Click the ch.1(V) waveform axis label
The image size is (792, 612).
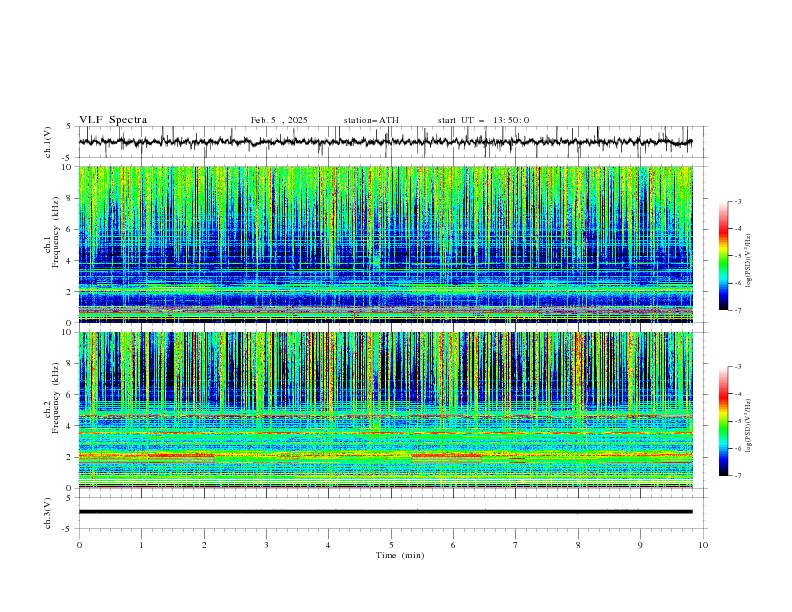click(x=47, y=142)
